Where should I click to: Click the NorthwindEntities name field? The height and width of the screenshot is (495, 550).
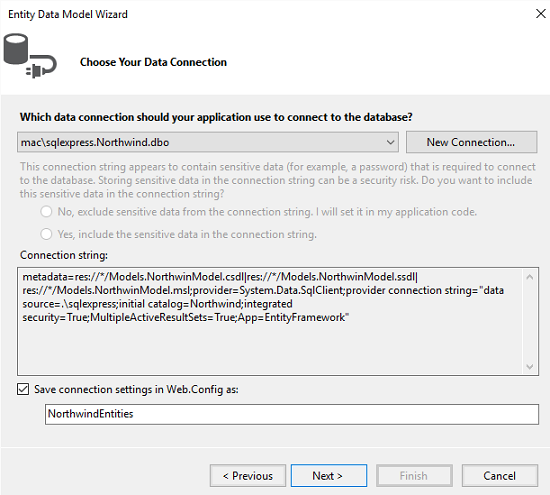click(291, 414)
